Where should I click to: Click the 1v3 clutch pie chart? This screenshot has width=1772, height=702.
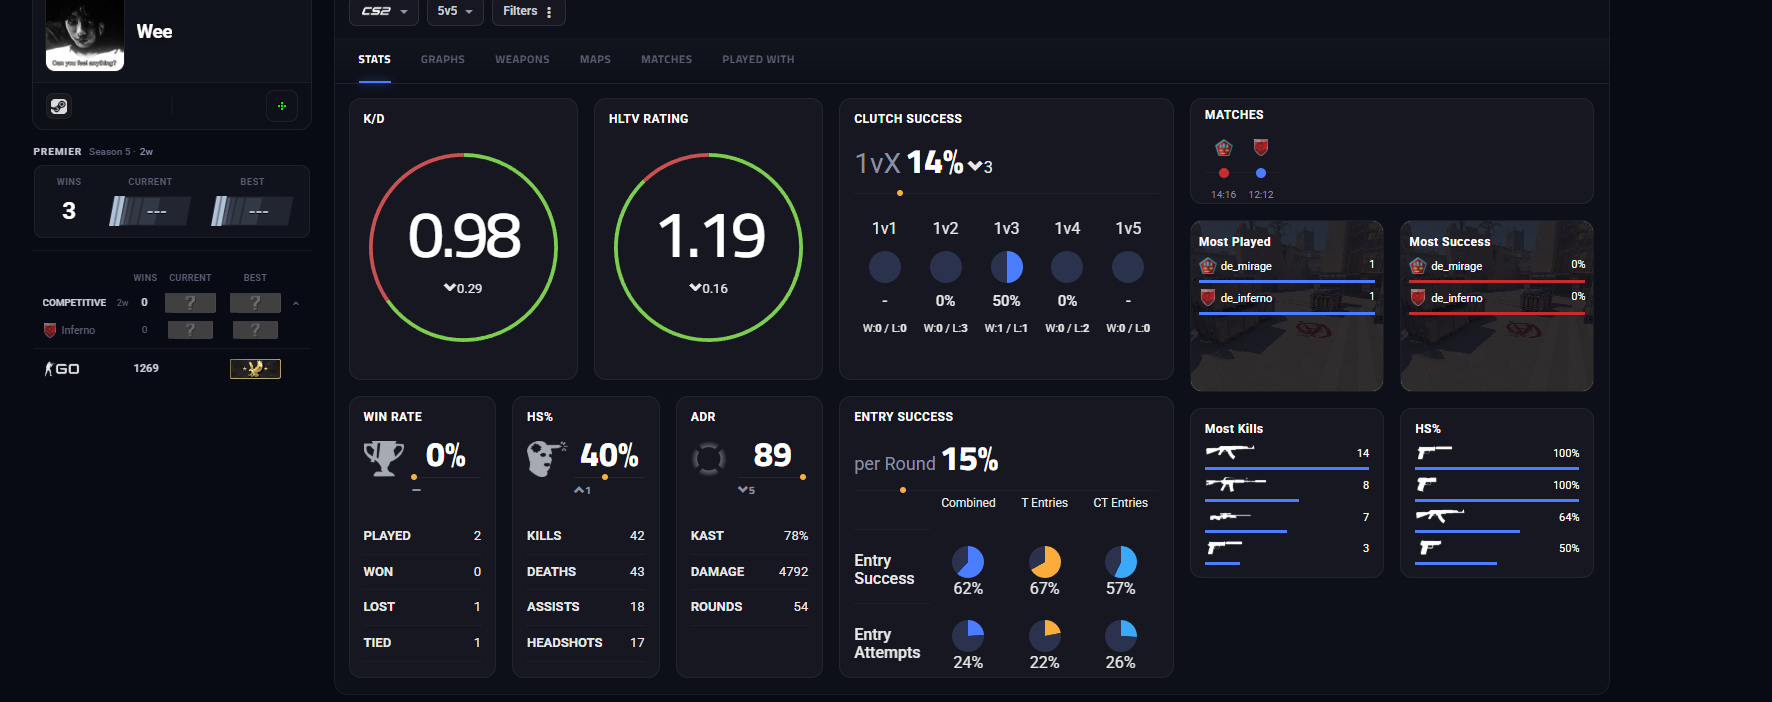(1006, 267)
